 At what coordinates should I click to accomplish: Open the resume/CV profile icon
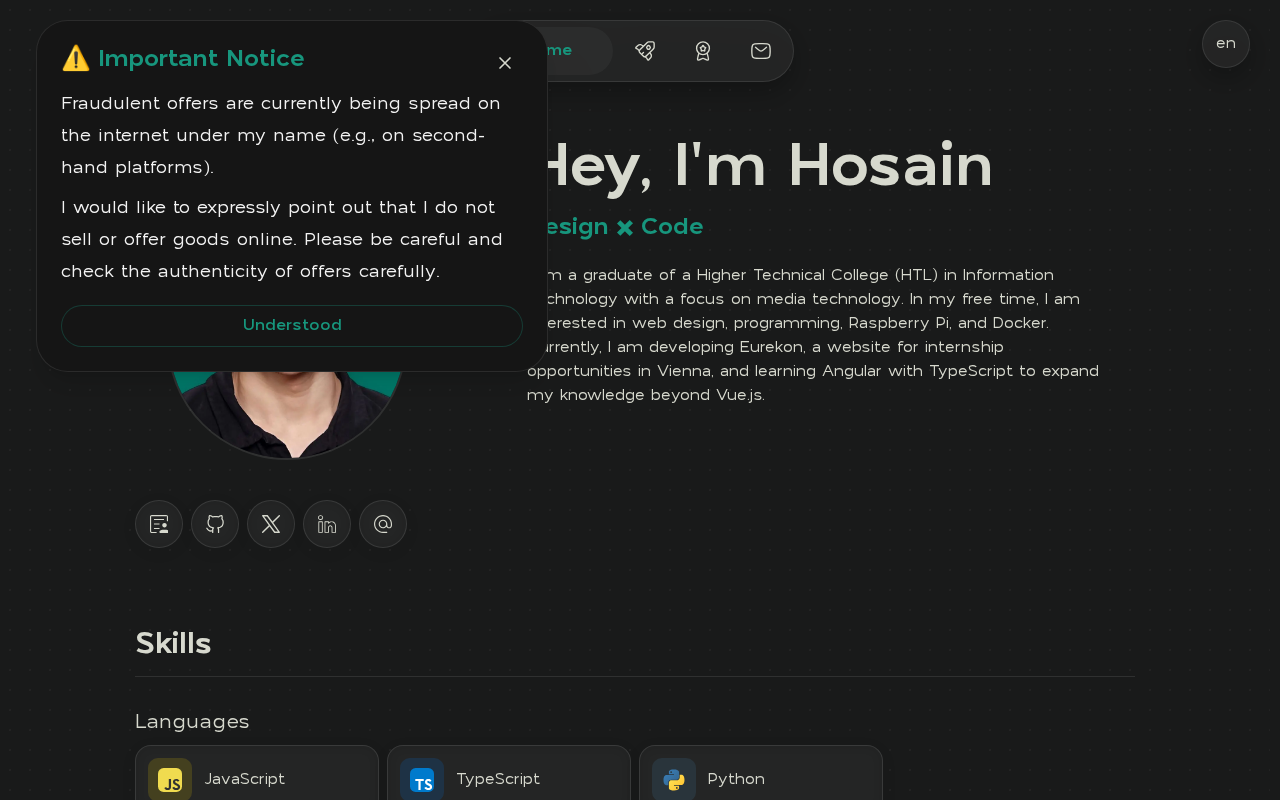(159, 524)
